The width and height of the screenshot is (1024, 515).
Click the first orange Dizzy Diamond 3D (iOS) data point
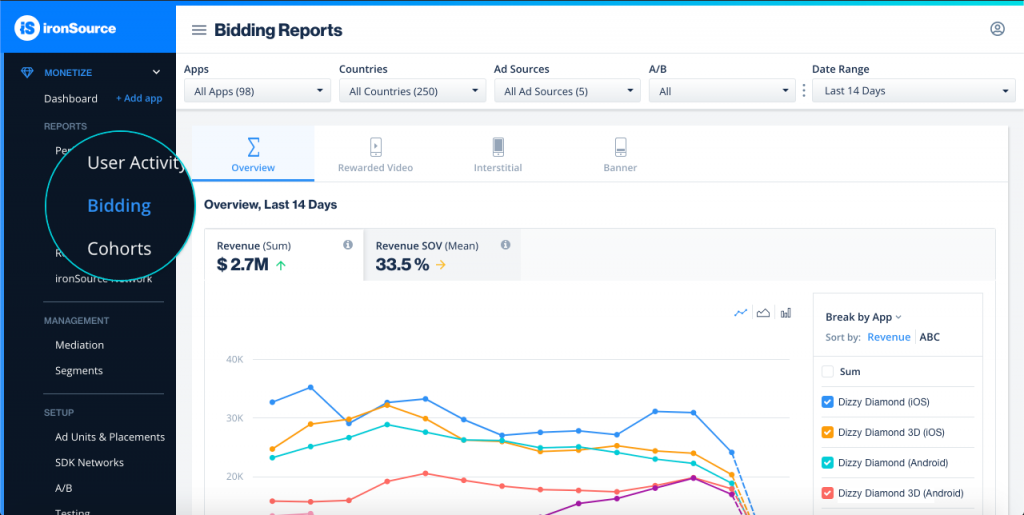point(272,449)
